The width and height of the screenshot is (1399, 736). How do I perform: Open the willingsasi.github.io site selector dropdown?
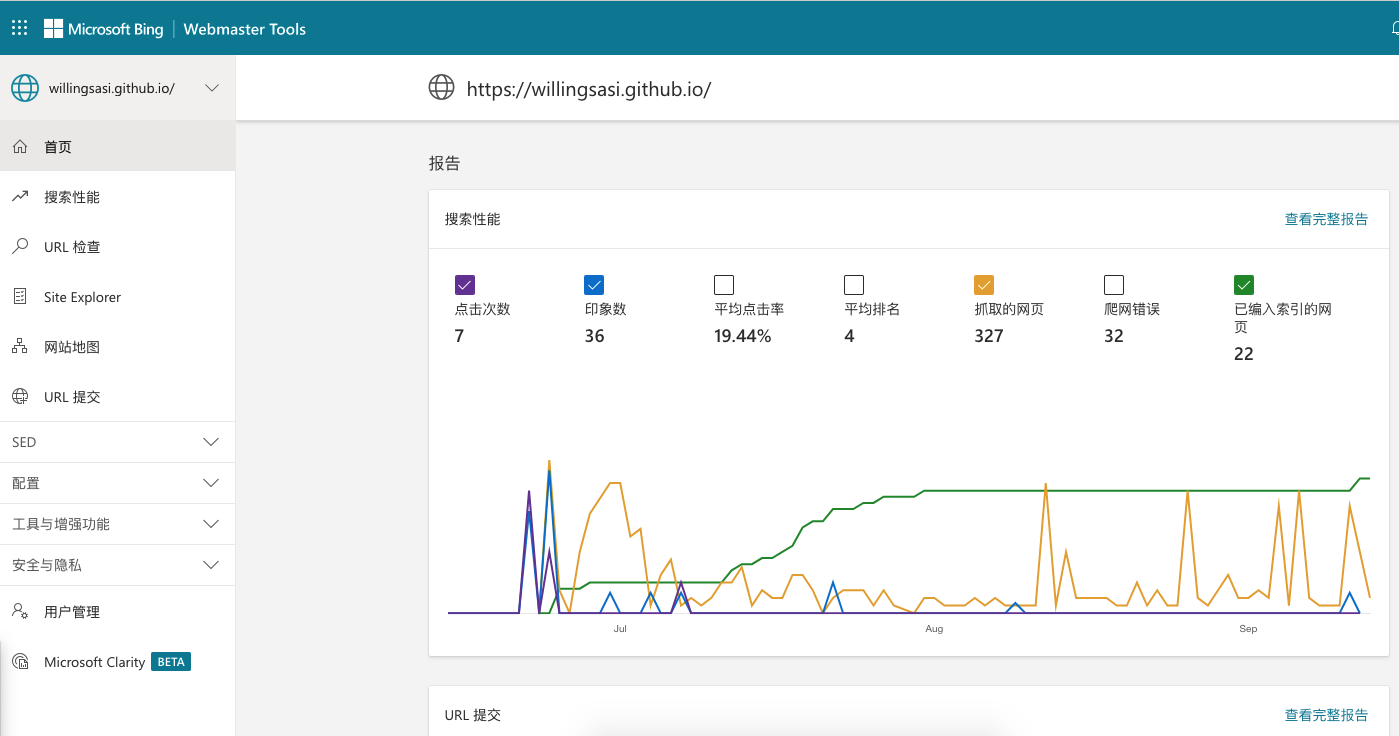pyautogui.click(x=212, y=88)
